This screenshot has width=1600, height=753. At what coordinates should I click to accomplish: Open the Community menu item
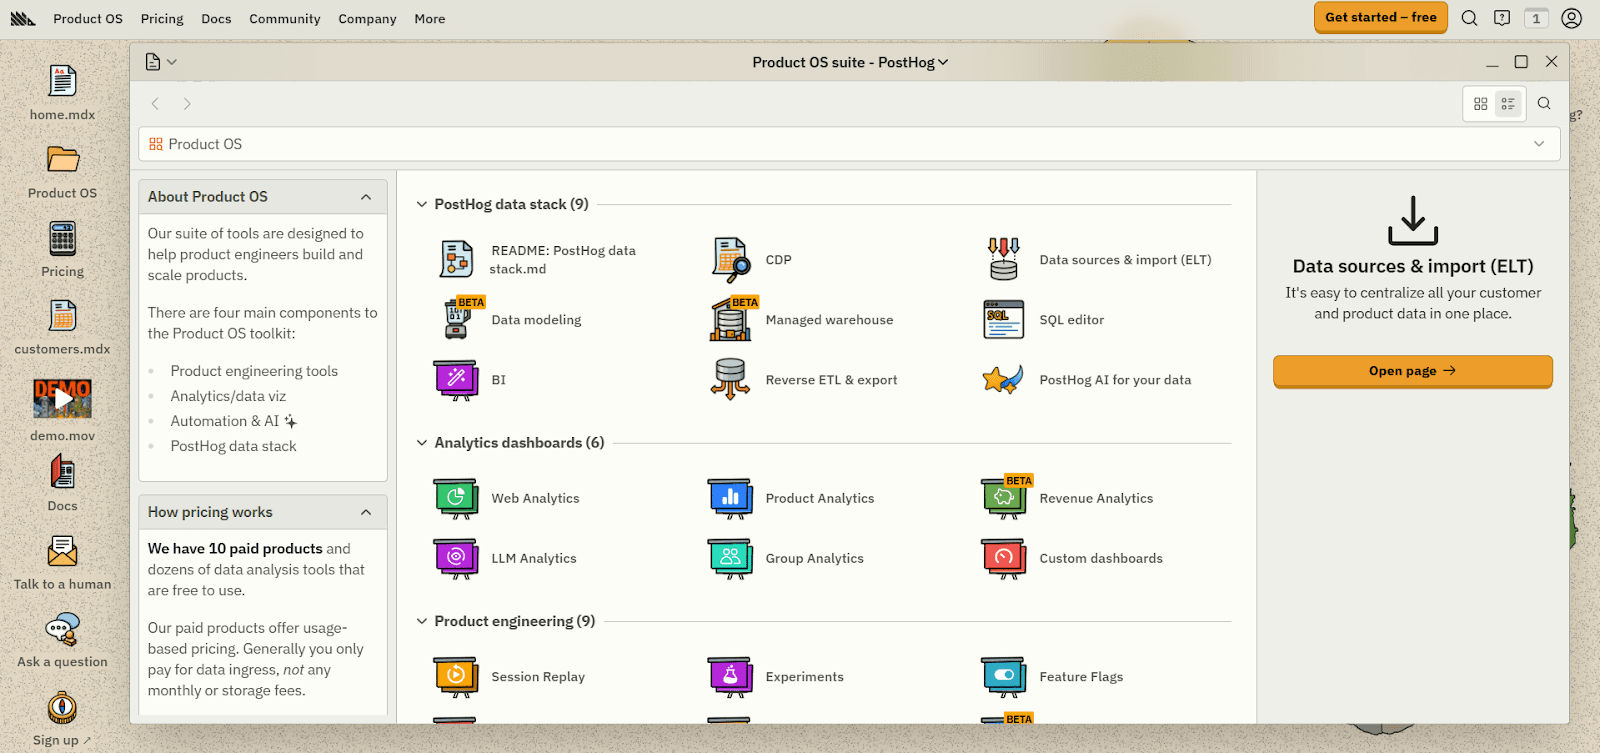pyautogui.click(x=285, y=19)
